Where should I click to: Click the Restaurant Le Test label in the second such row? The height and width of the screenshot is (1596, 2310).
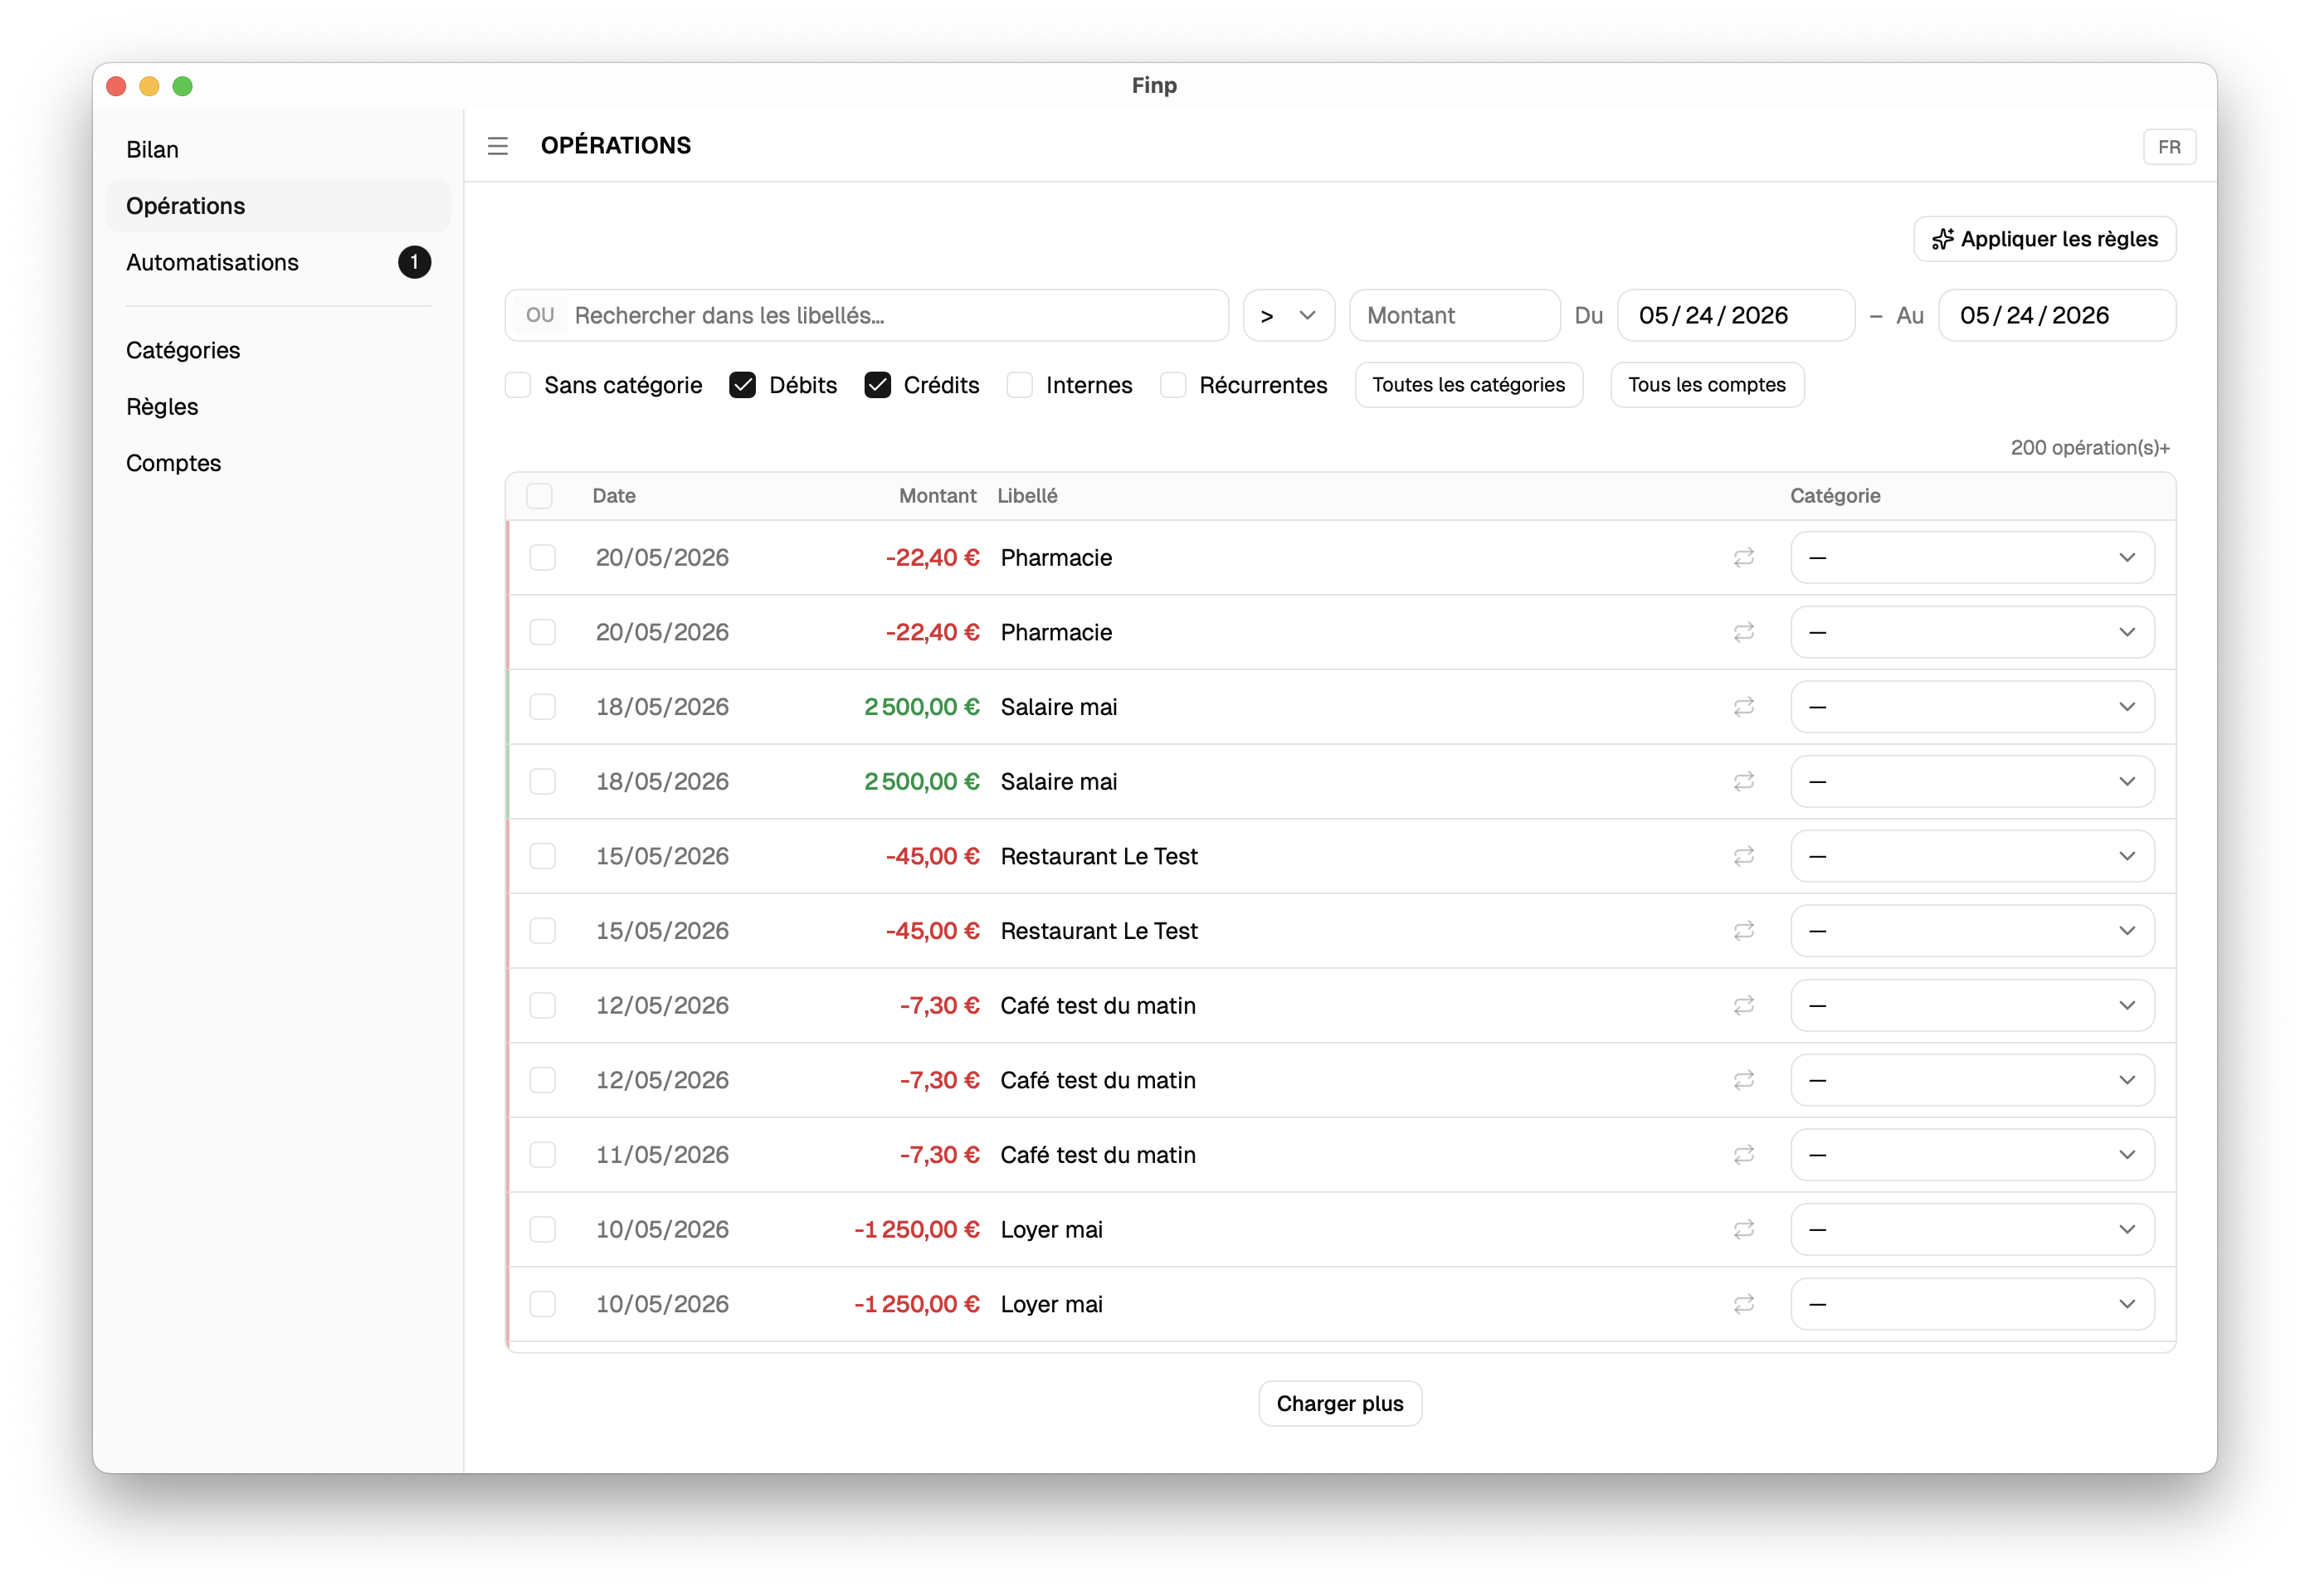(x=1099, y=931)
